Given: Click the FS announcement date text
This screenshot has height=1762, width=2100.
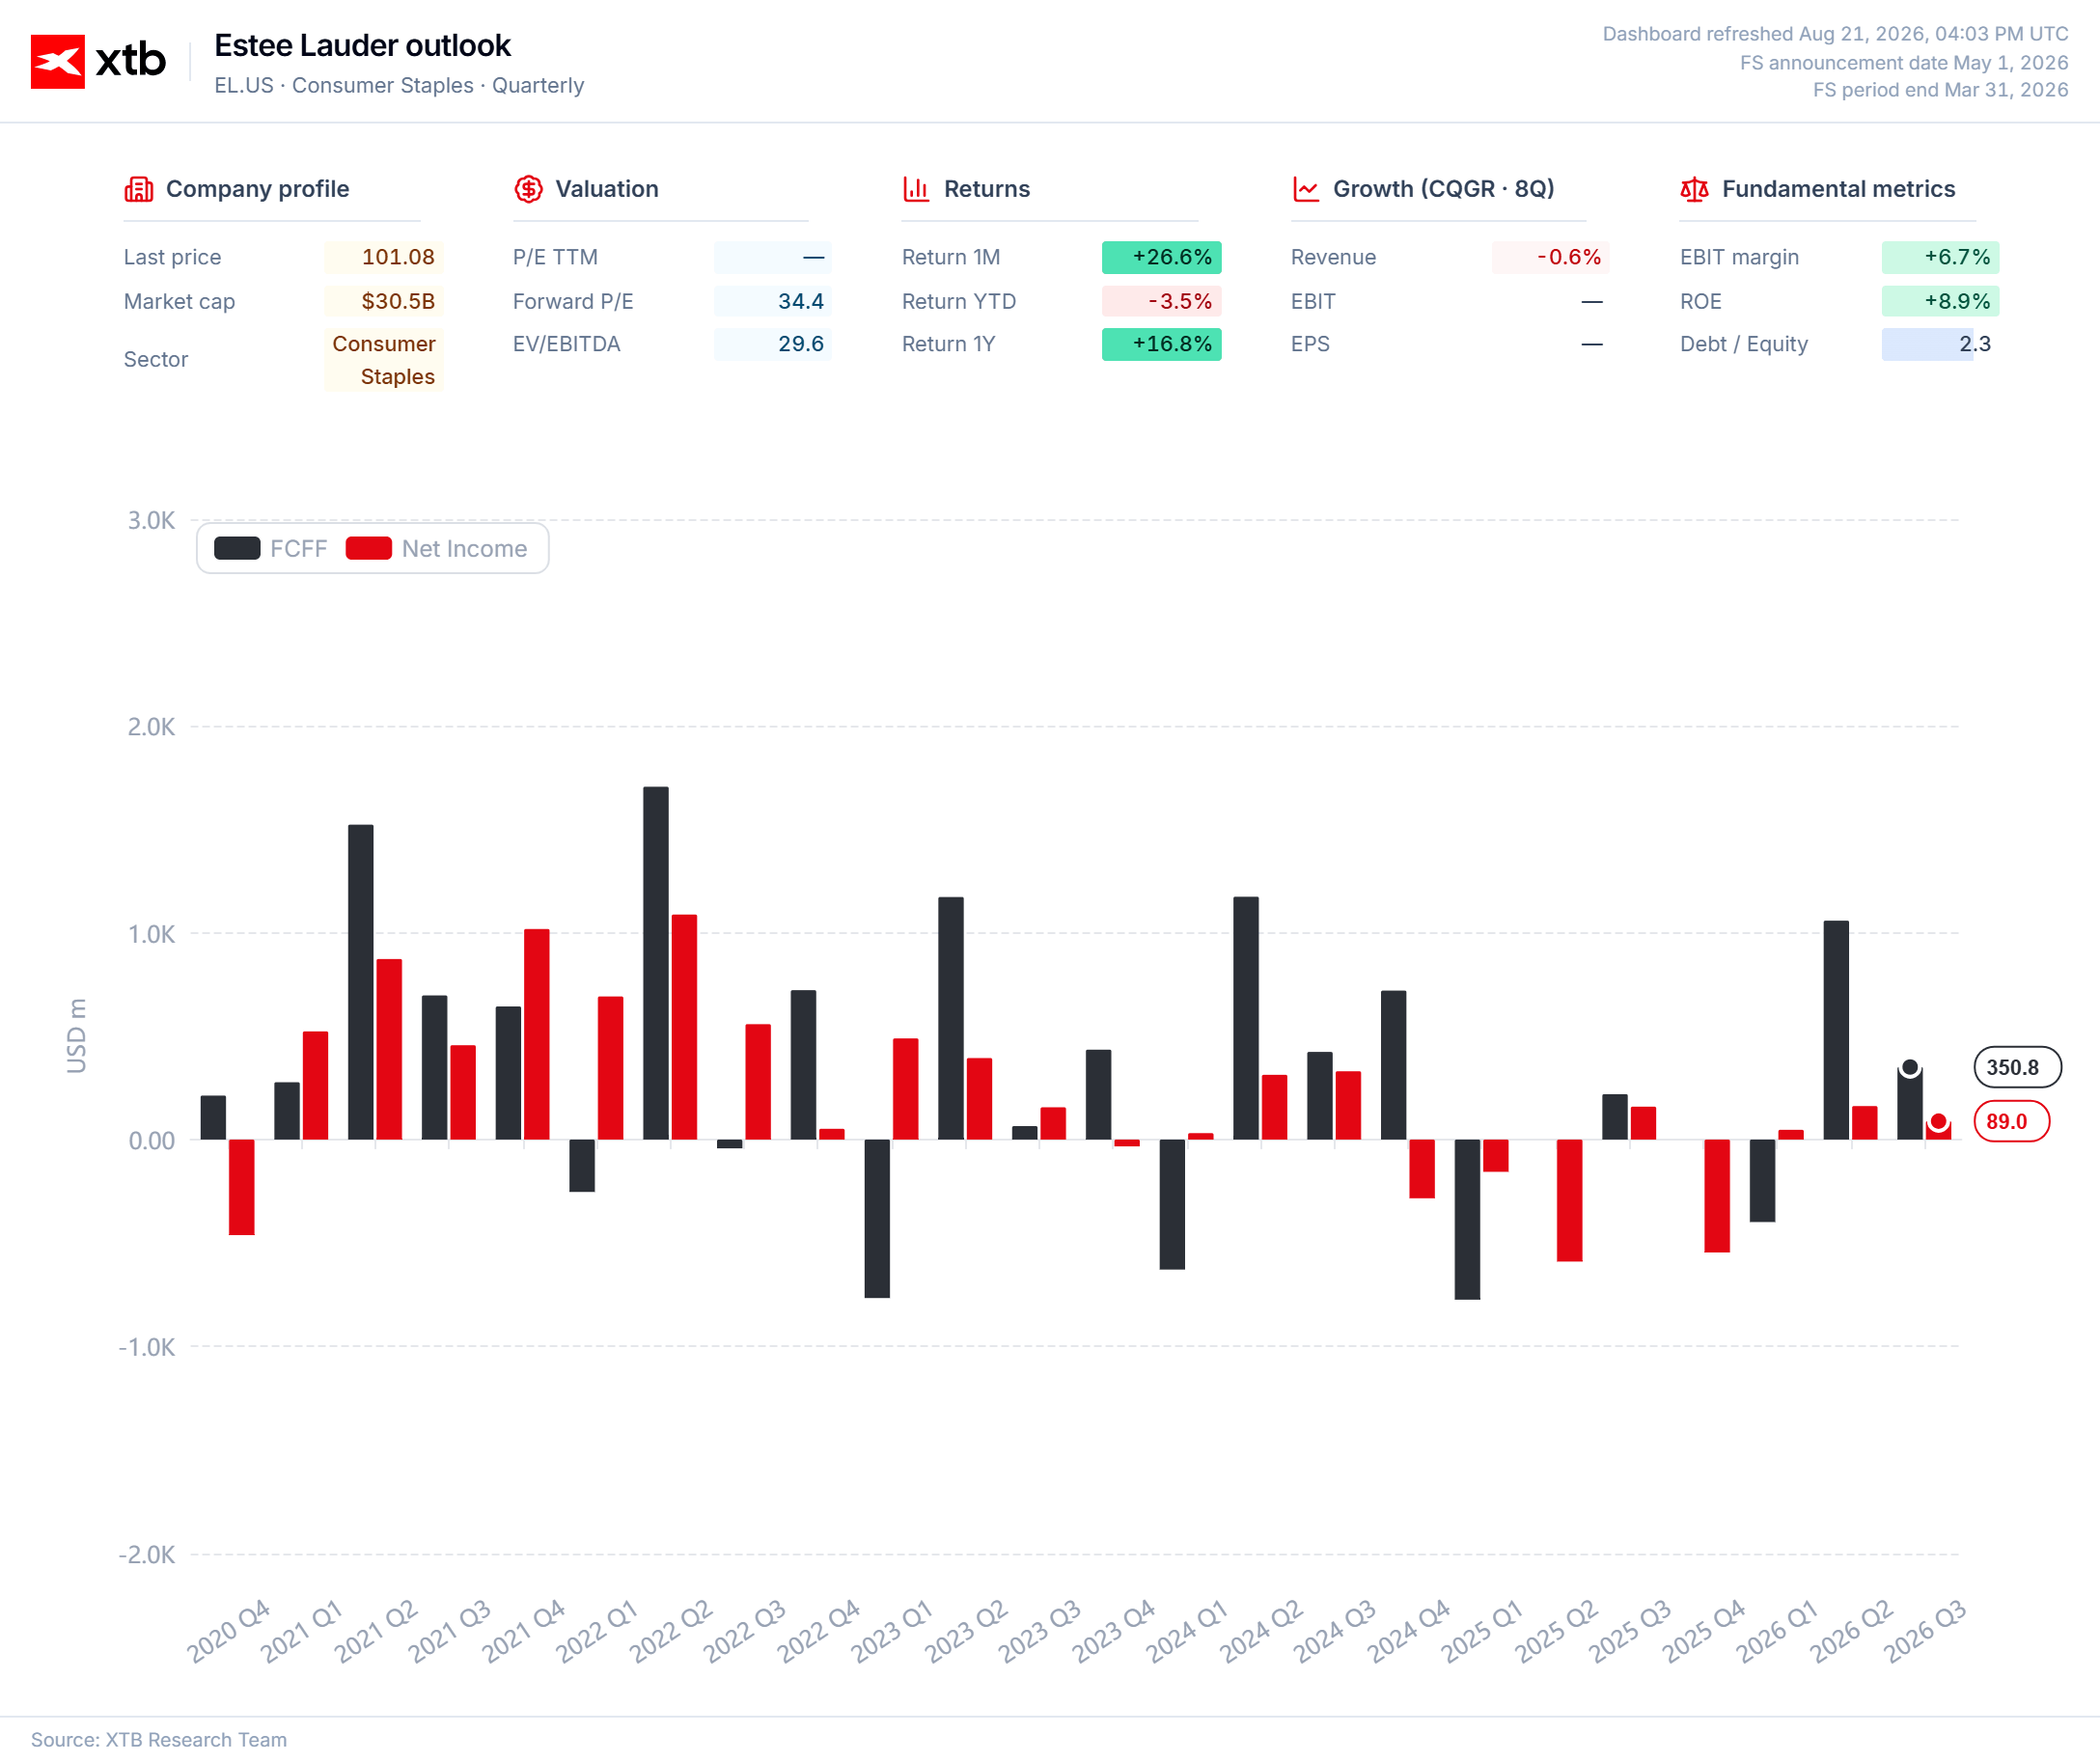Looking at the screenshot, I should coord(1904,63).
